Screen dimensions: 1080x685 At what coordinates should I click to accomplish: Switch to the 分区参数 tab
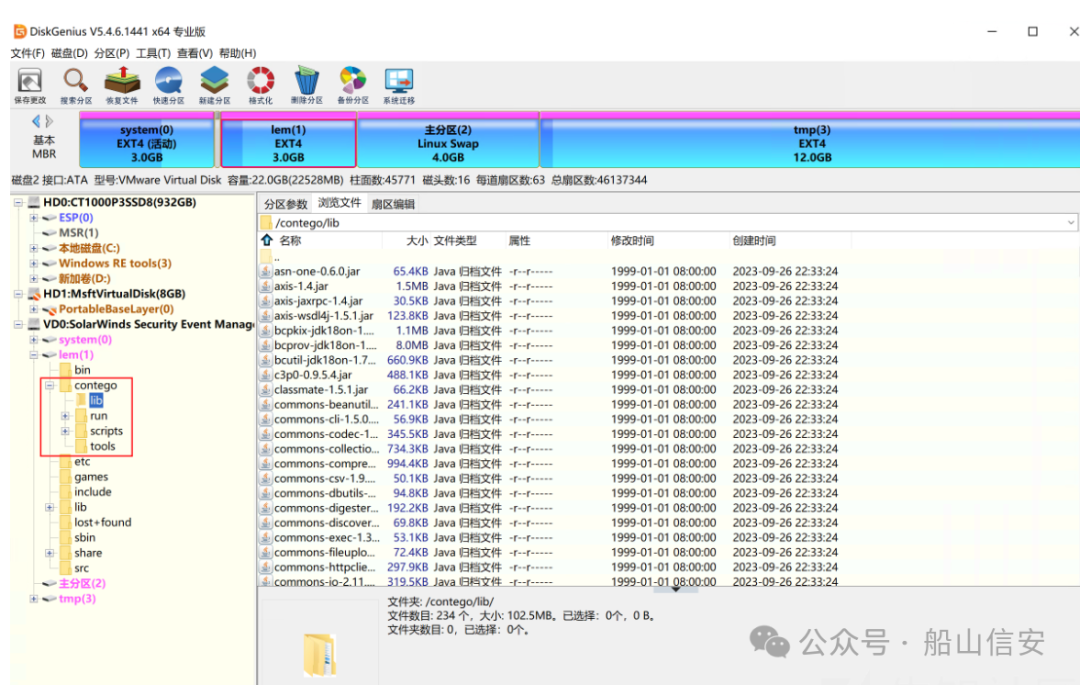[x=285, y=204]
